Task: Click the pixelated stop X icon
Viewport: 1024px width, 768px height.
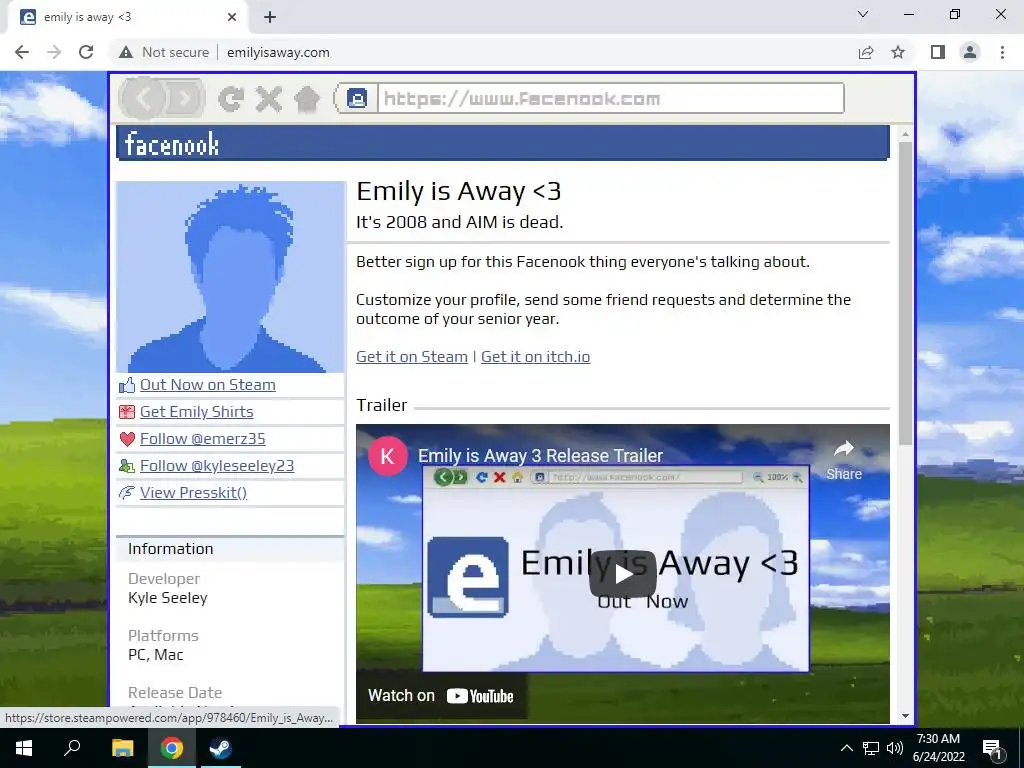Action: [x=268, y=99]
